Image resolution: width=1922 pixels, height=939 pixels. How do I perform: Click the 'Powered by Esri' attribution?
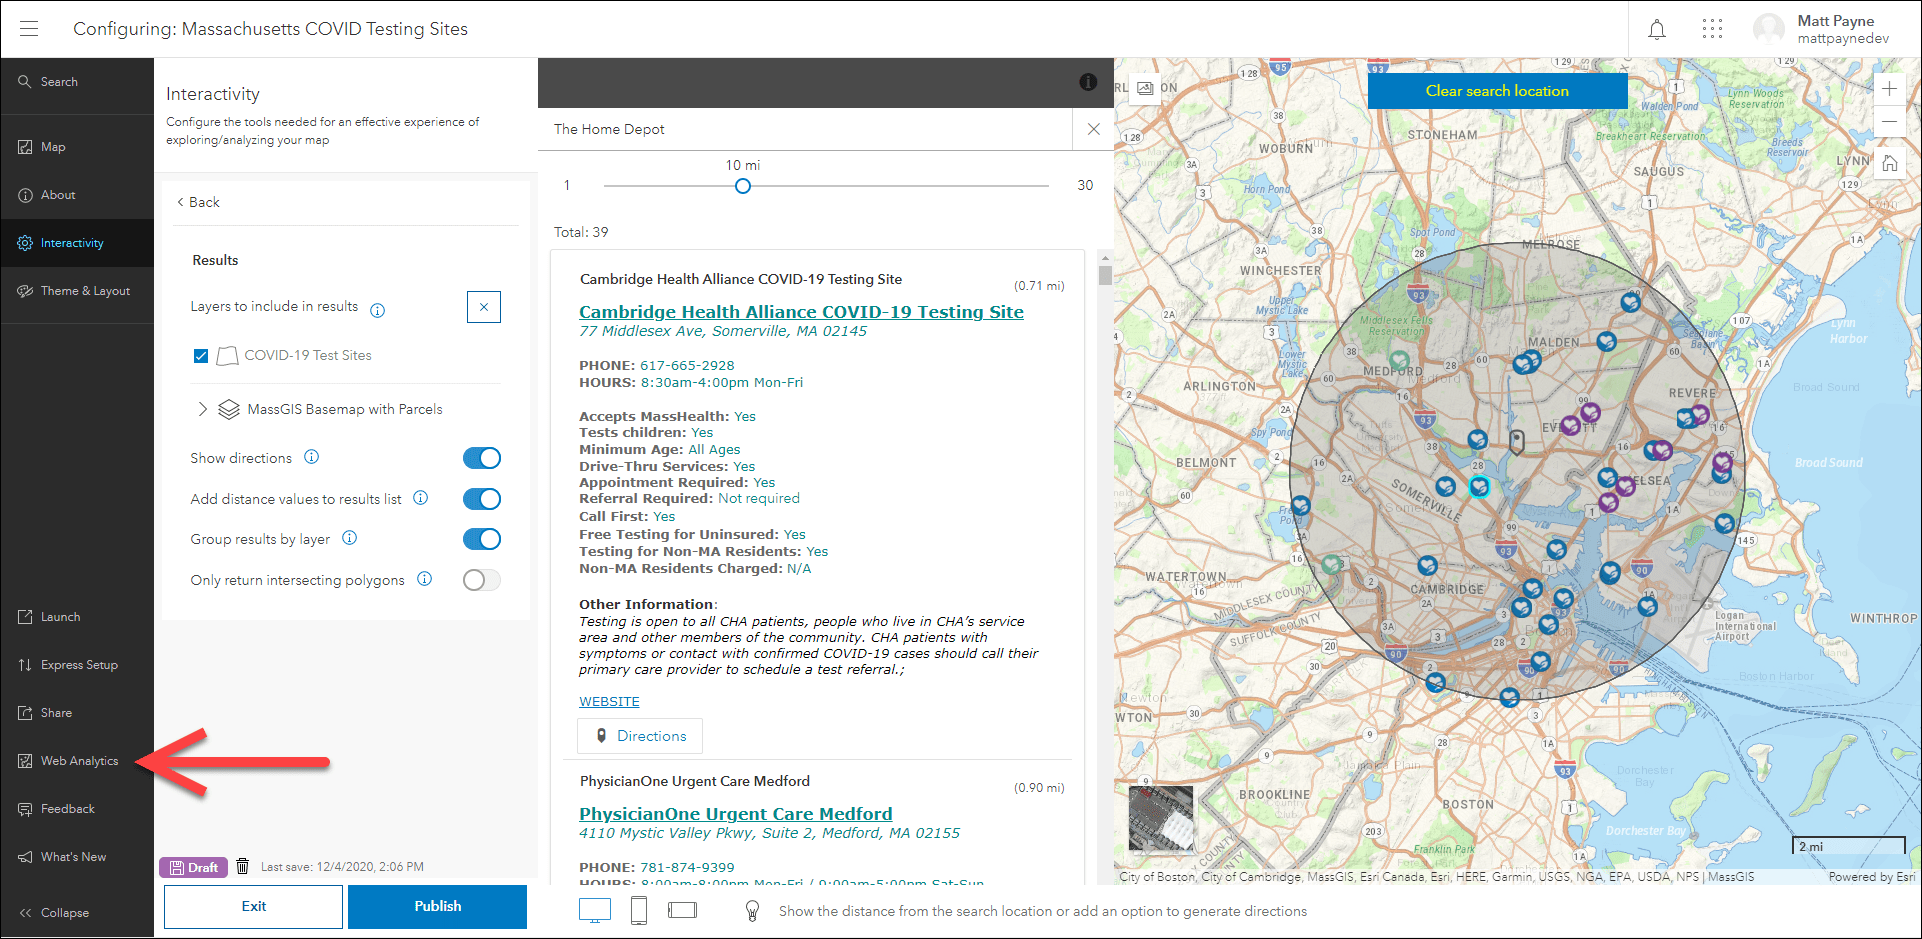1872,877
